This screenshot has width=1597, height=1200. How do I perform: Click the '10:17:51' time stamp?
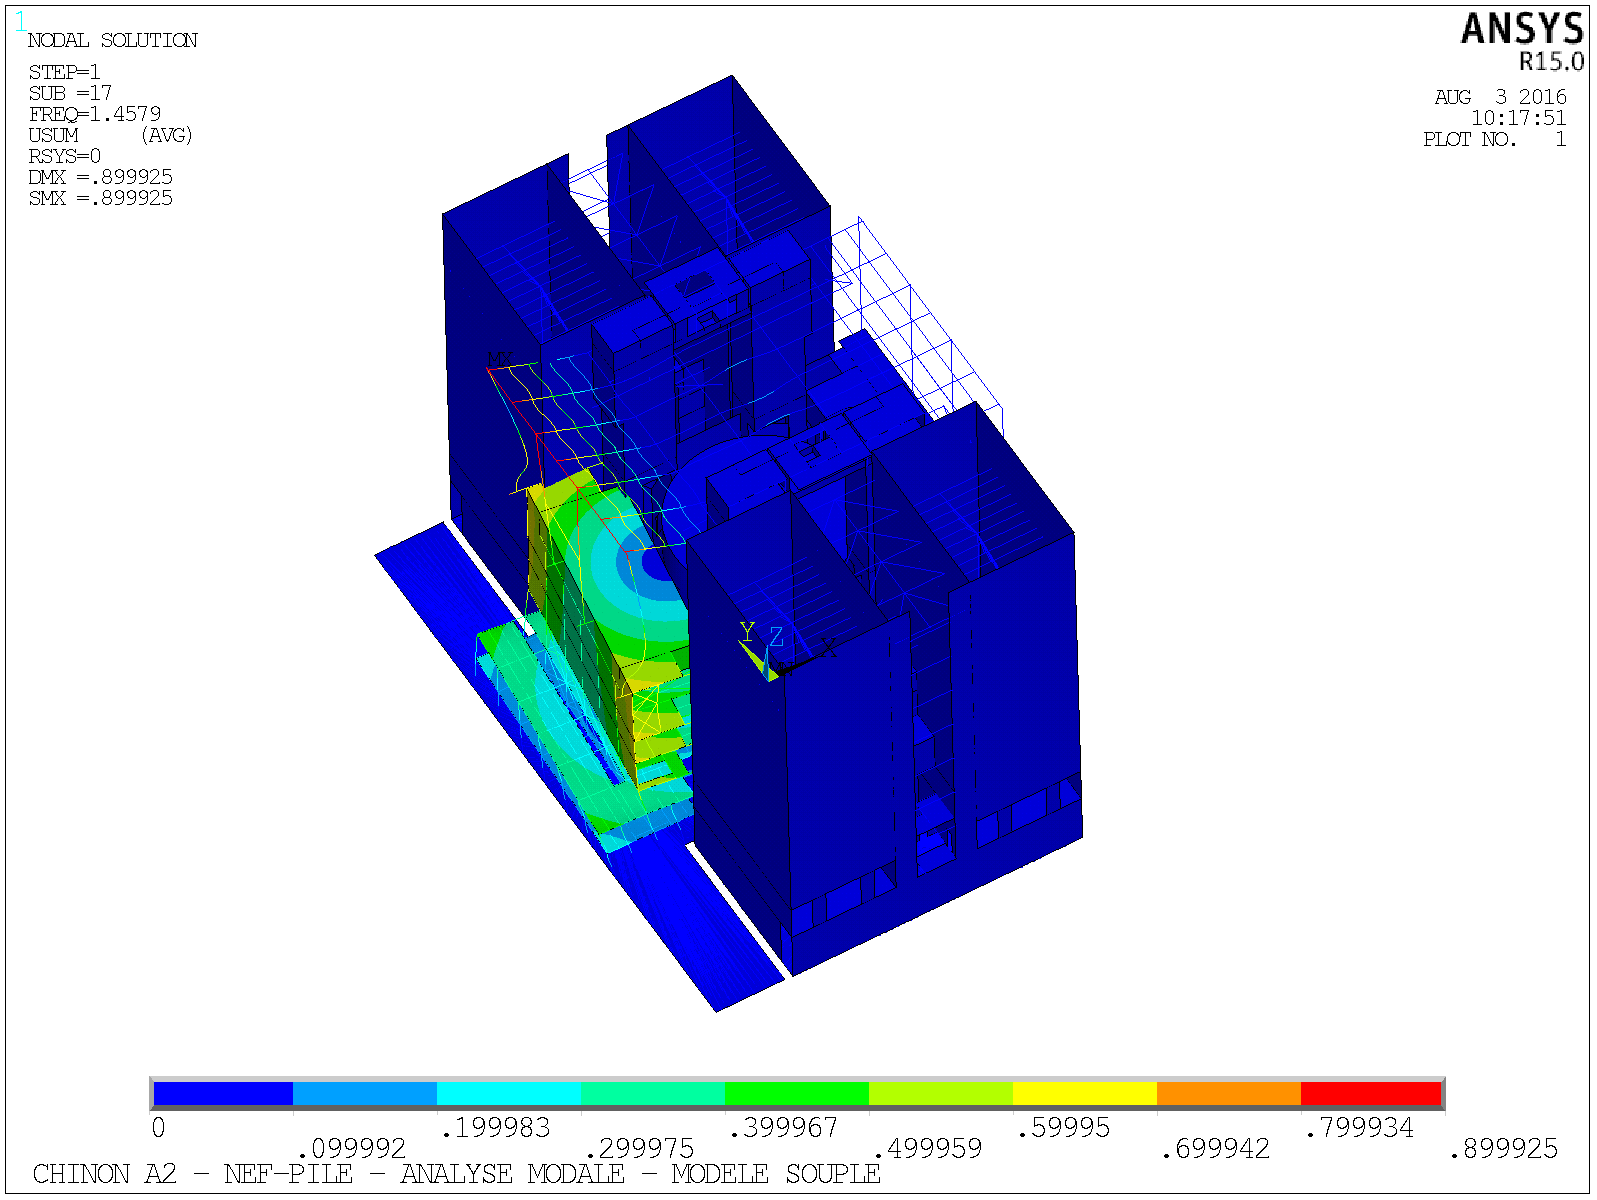tap(1518, 118)
